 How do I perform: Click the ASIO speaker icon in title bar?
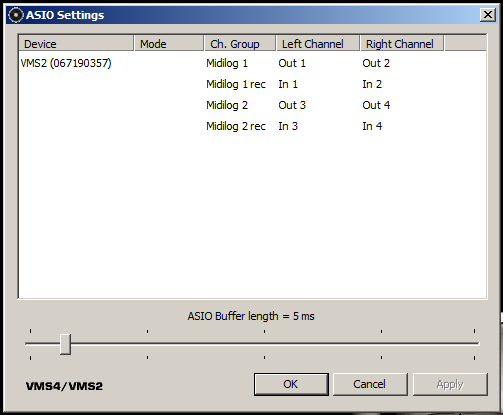coord(15,15)
